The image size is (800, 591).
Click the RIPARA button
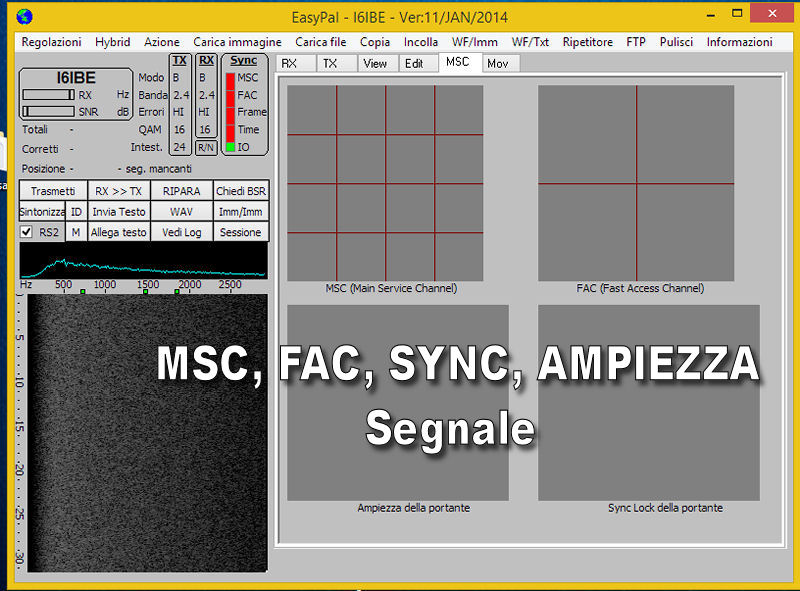point(182,191)
